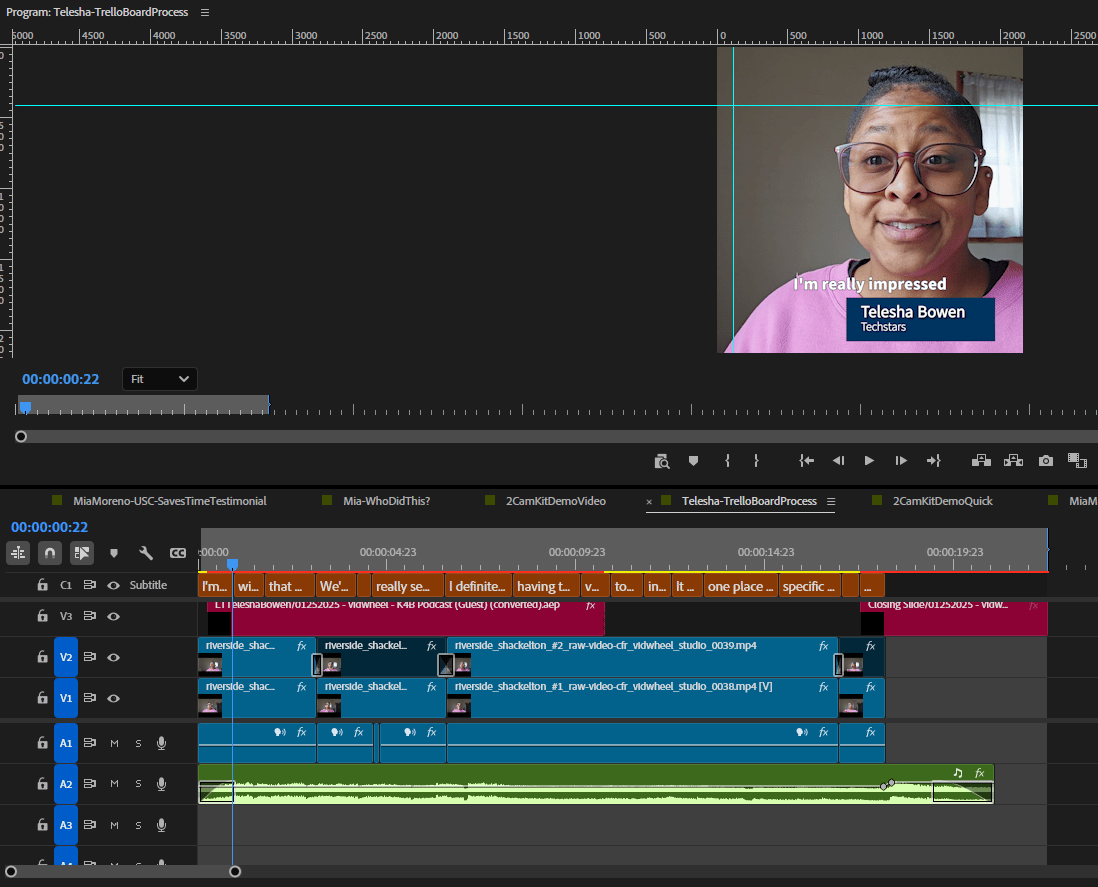This screenshot has width=1098, height=887.
Task: Click the Proxy/inspect icon left of marker
Action: 662,461
